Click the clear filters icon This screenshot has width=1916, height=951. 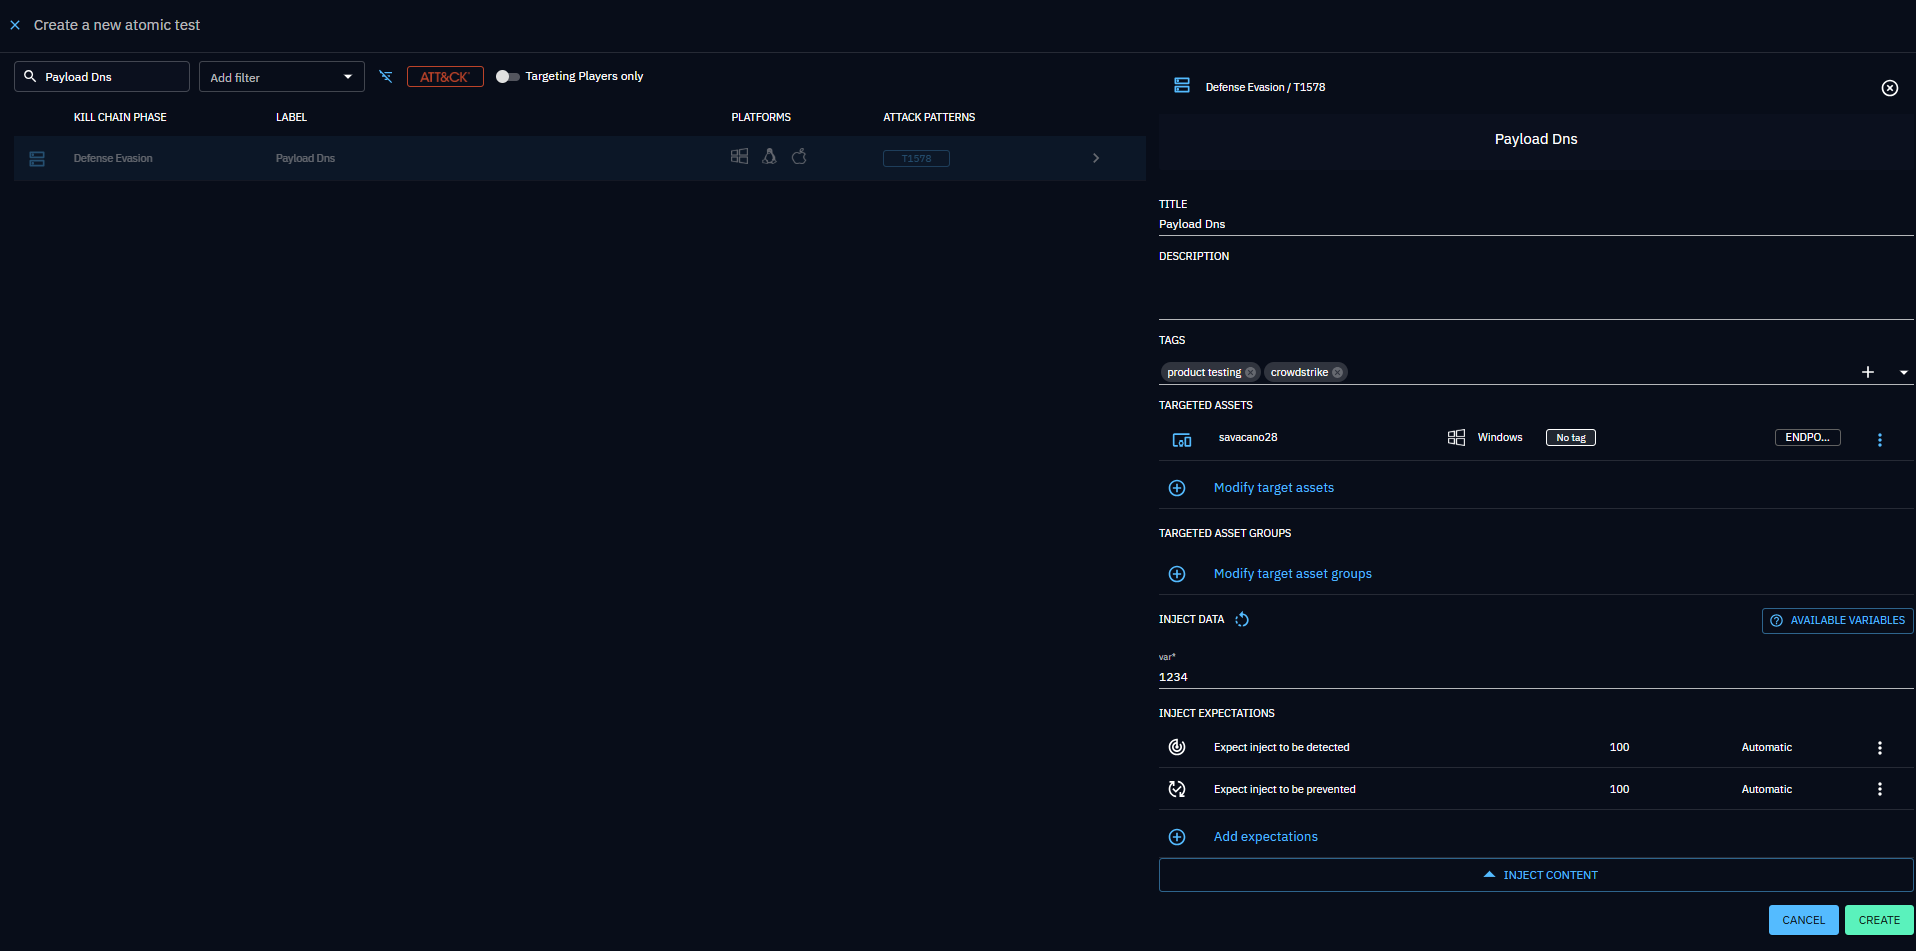tap(386, 77)
